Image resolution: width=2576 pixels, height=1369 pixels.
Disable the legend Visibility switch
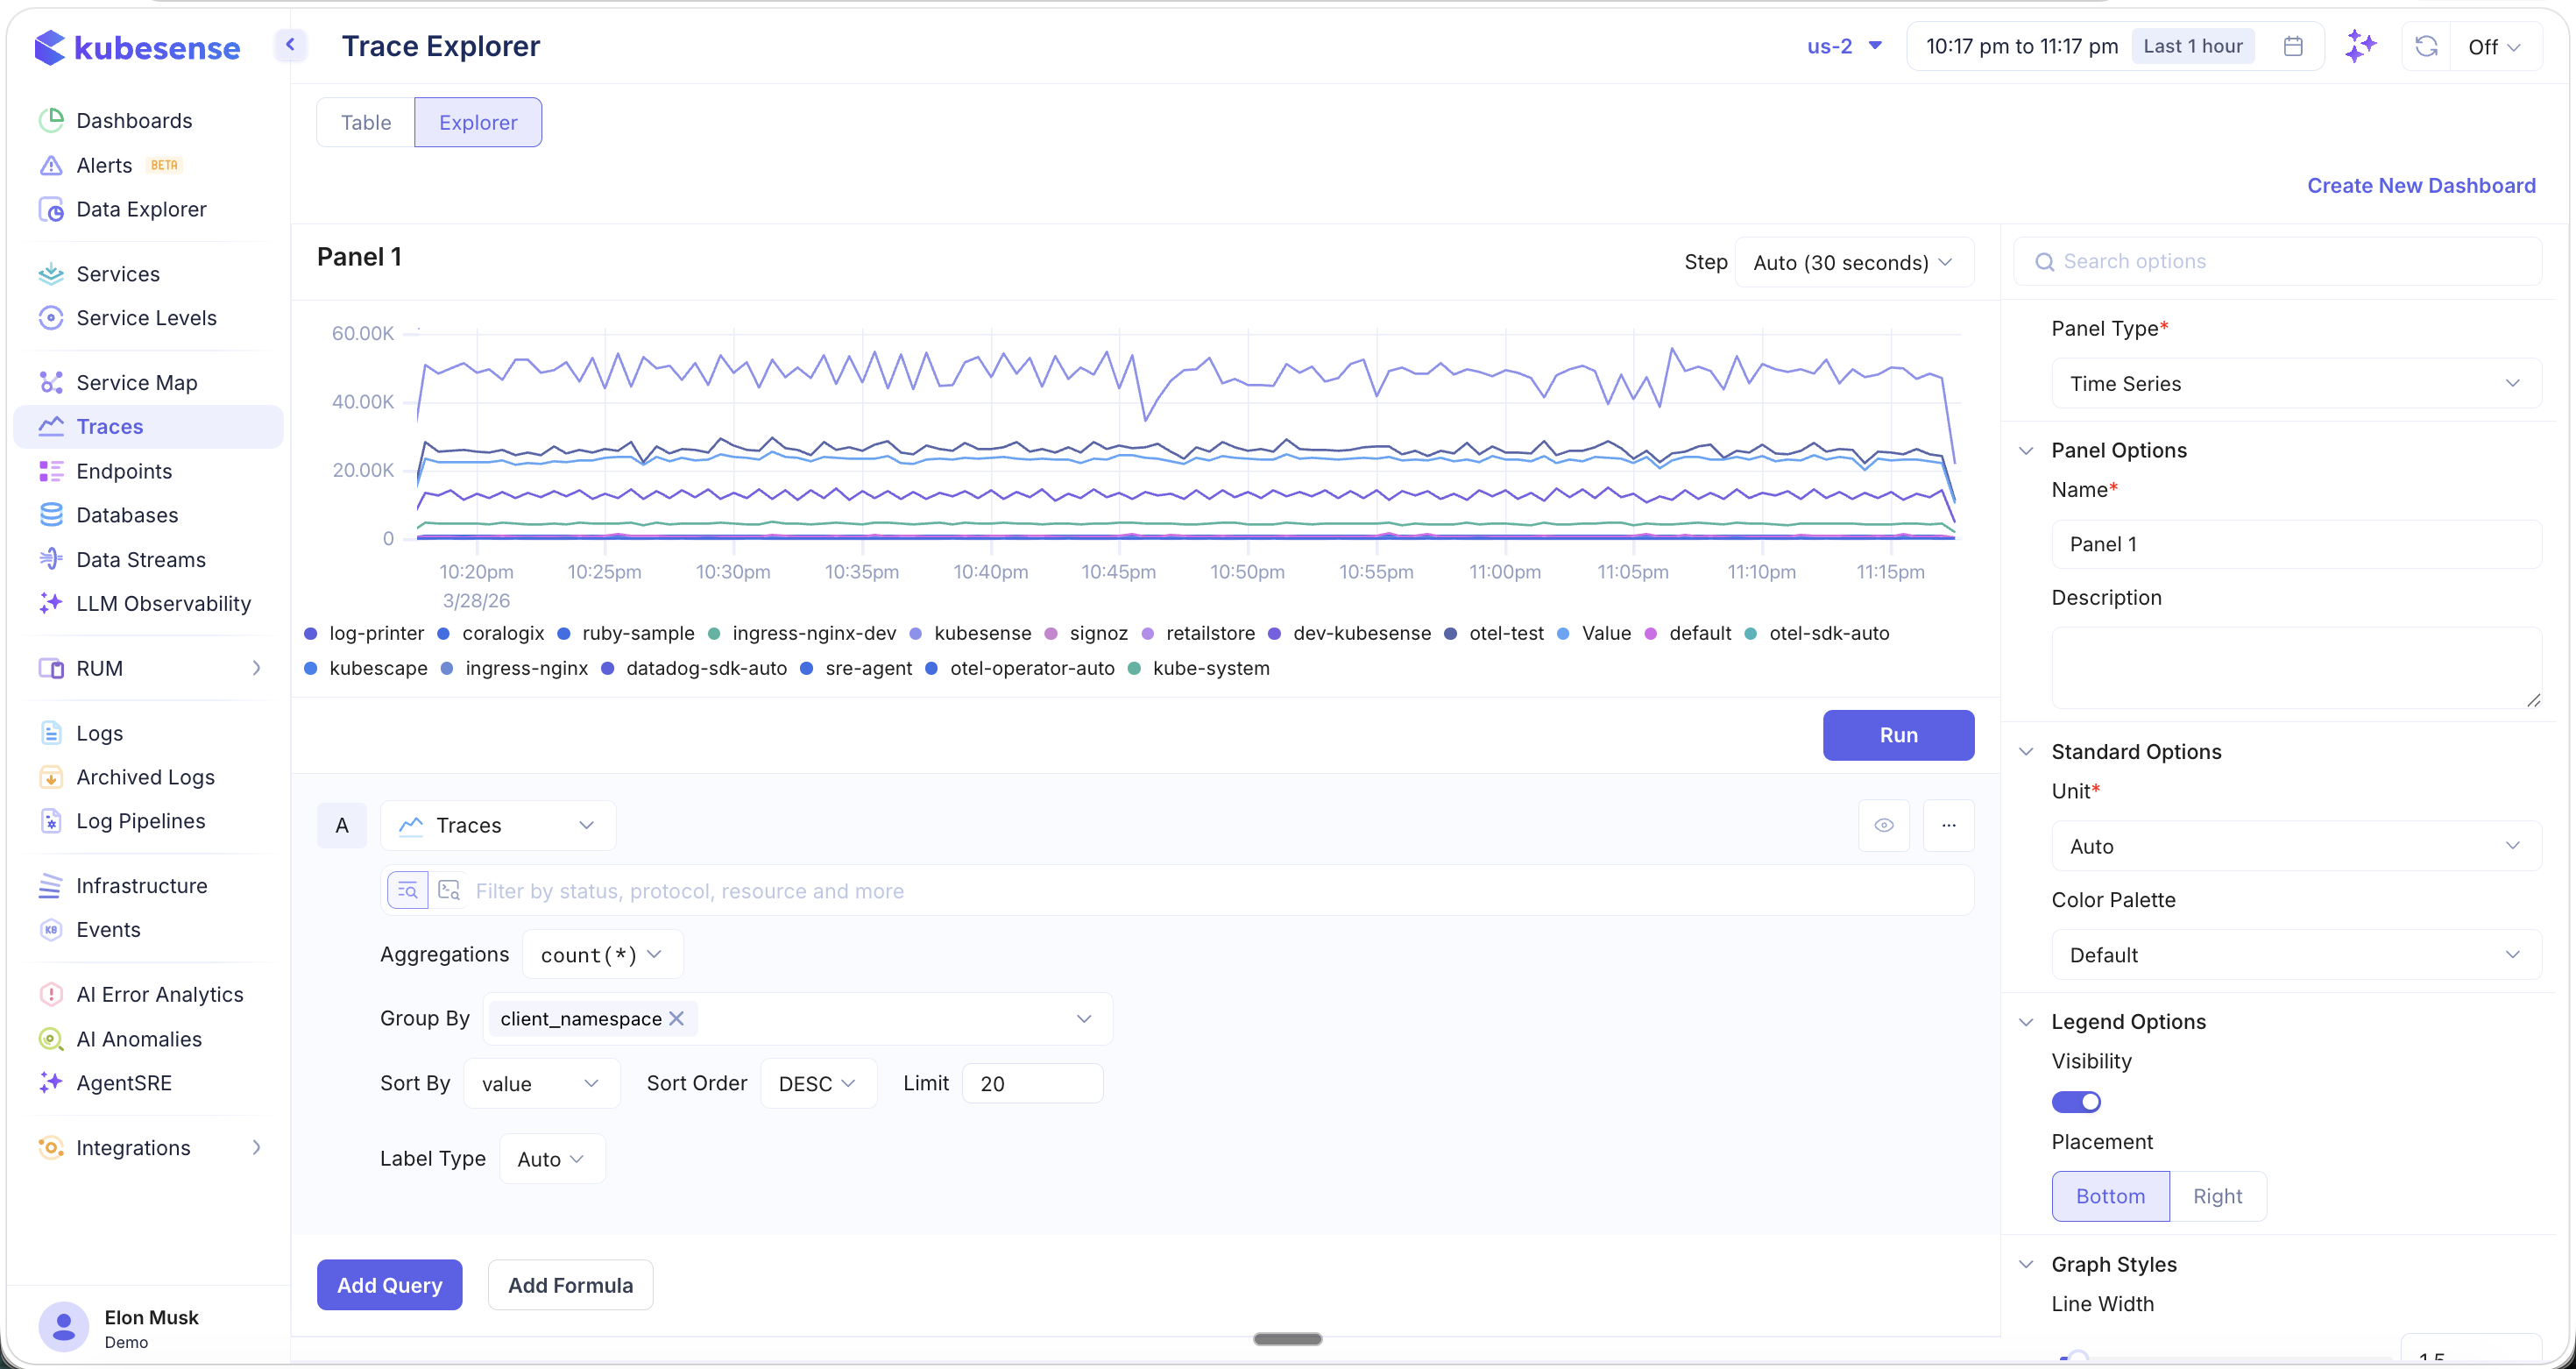2076,1101
